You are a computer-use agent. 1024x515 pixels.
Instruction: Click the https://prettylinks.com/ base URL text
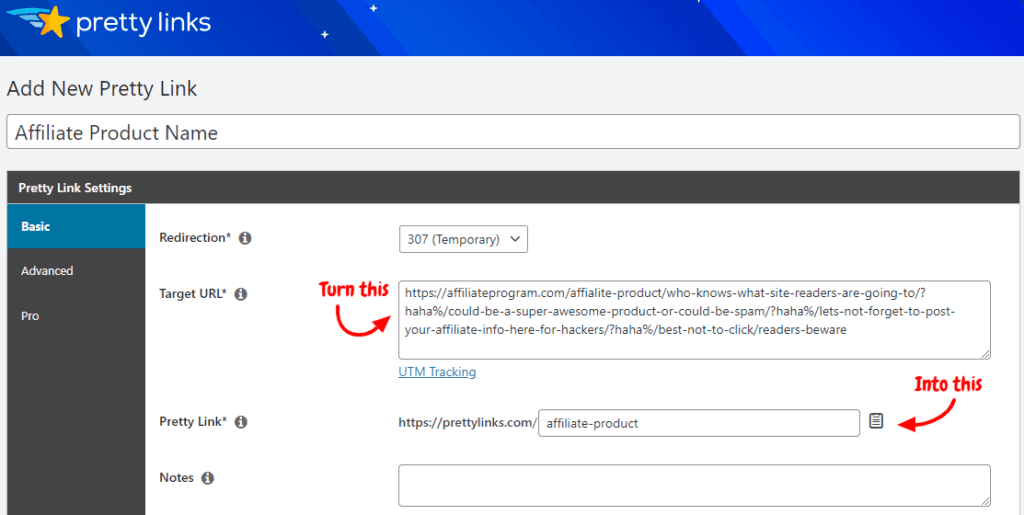467,423
